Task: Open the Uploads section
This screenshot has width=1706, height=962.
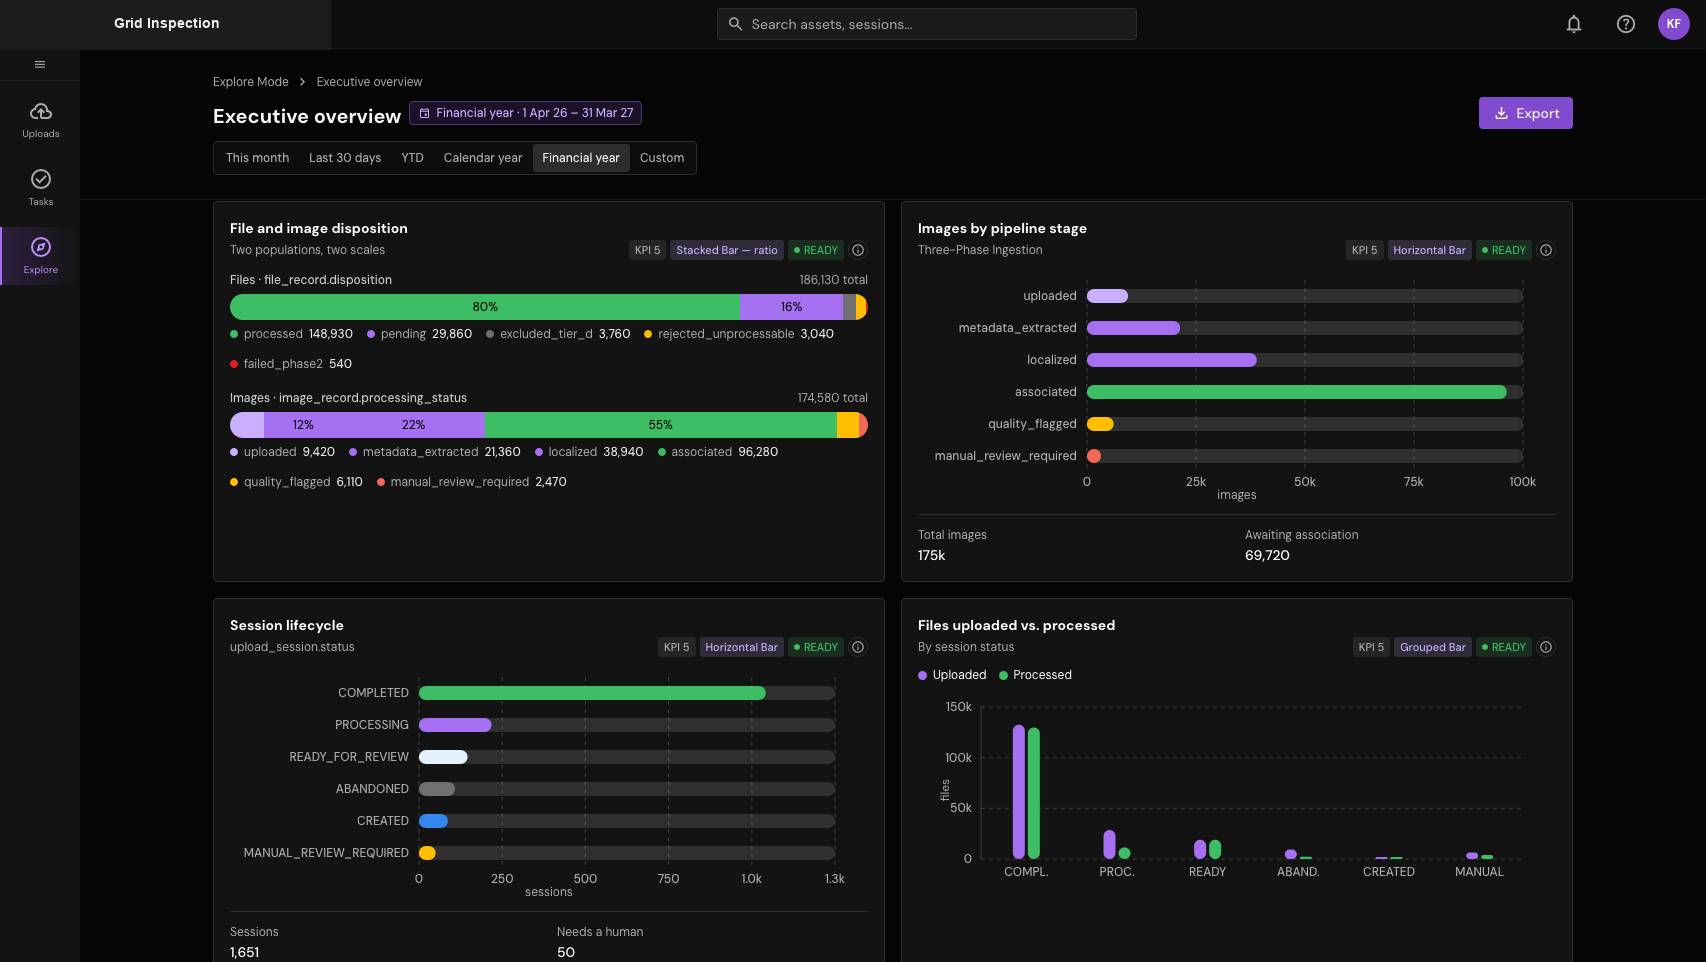Action: point(40,120)
